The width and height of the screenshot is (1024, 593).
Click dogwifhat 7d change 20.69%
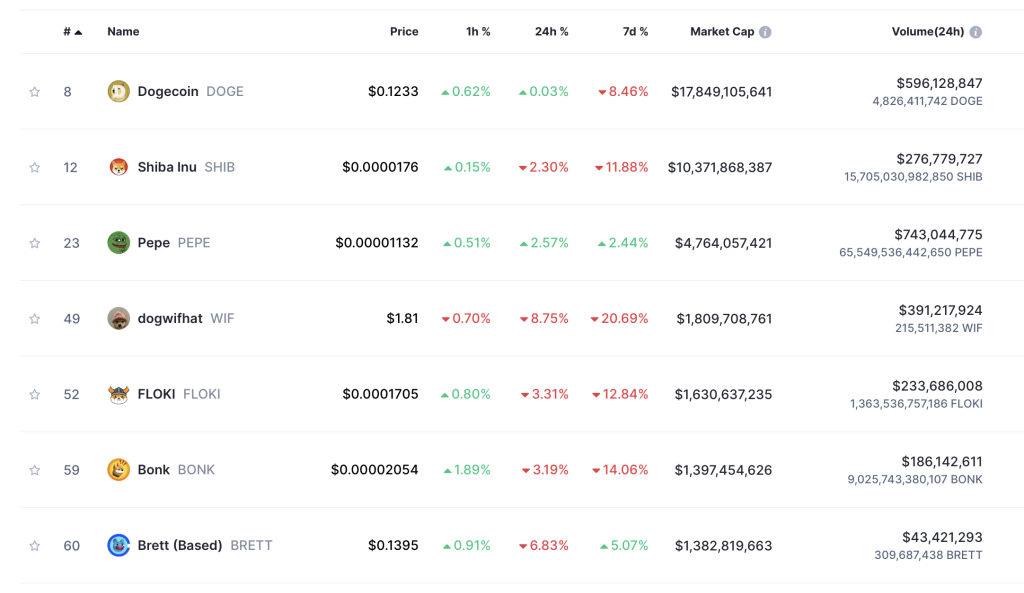click(619, 319)
